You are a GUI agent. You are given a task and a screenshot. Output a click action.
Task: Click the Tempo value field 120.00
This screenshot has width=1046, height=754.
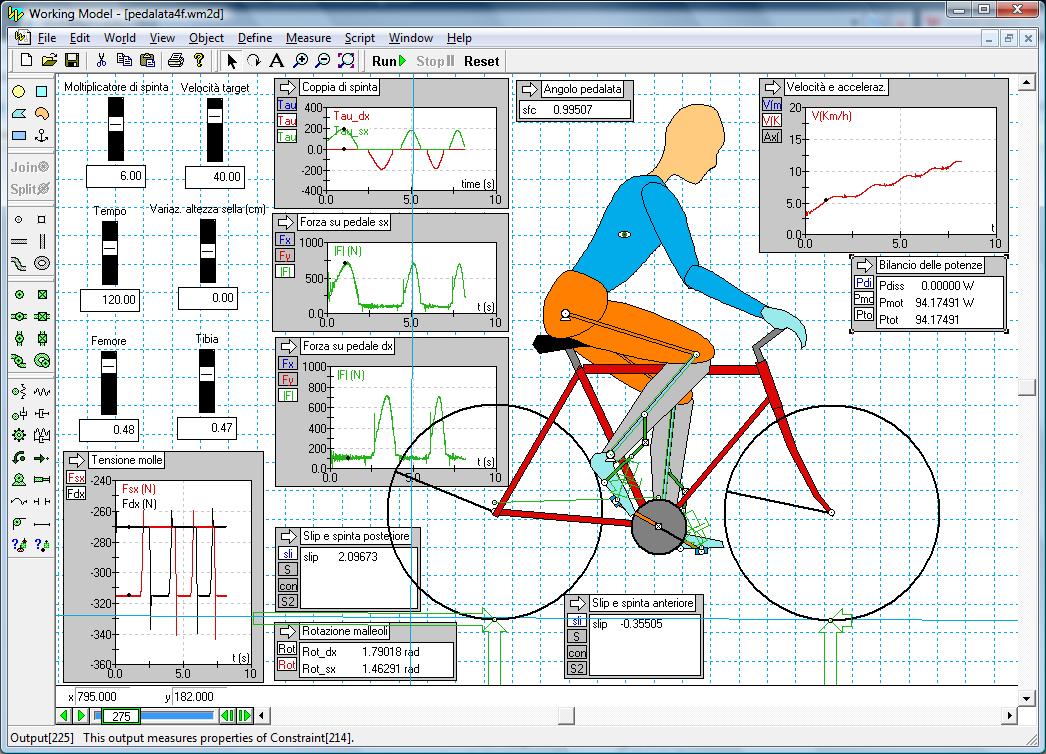point(109,300)
